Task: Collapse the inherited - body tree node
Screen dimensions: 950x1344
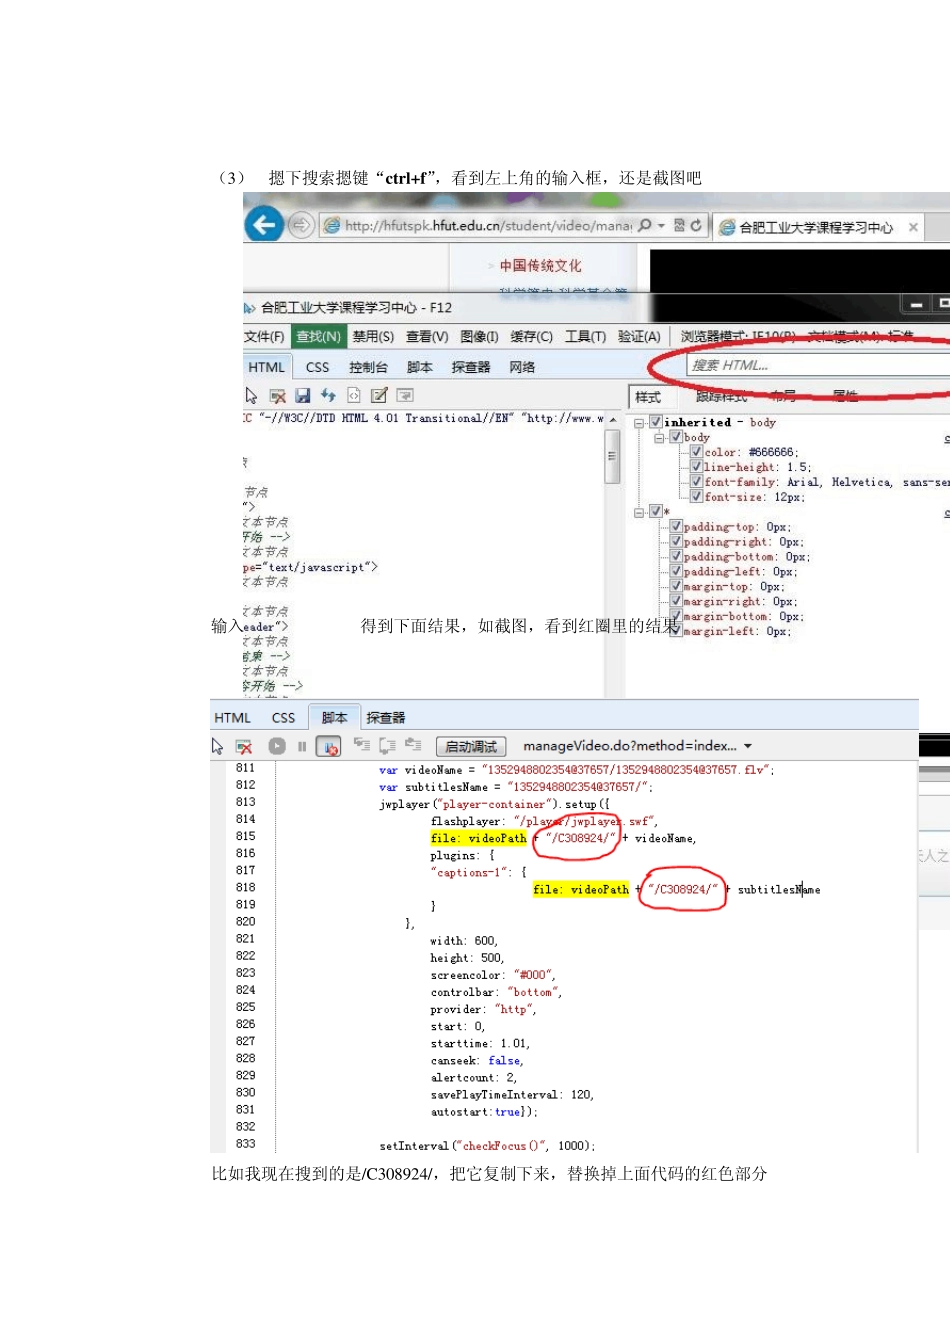Action: click(x=639, y=423)
